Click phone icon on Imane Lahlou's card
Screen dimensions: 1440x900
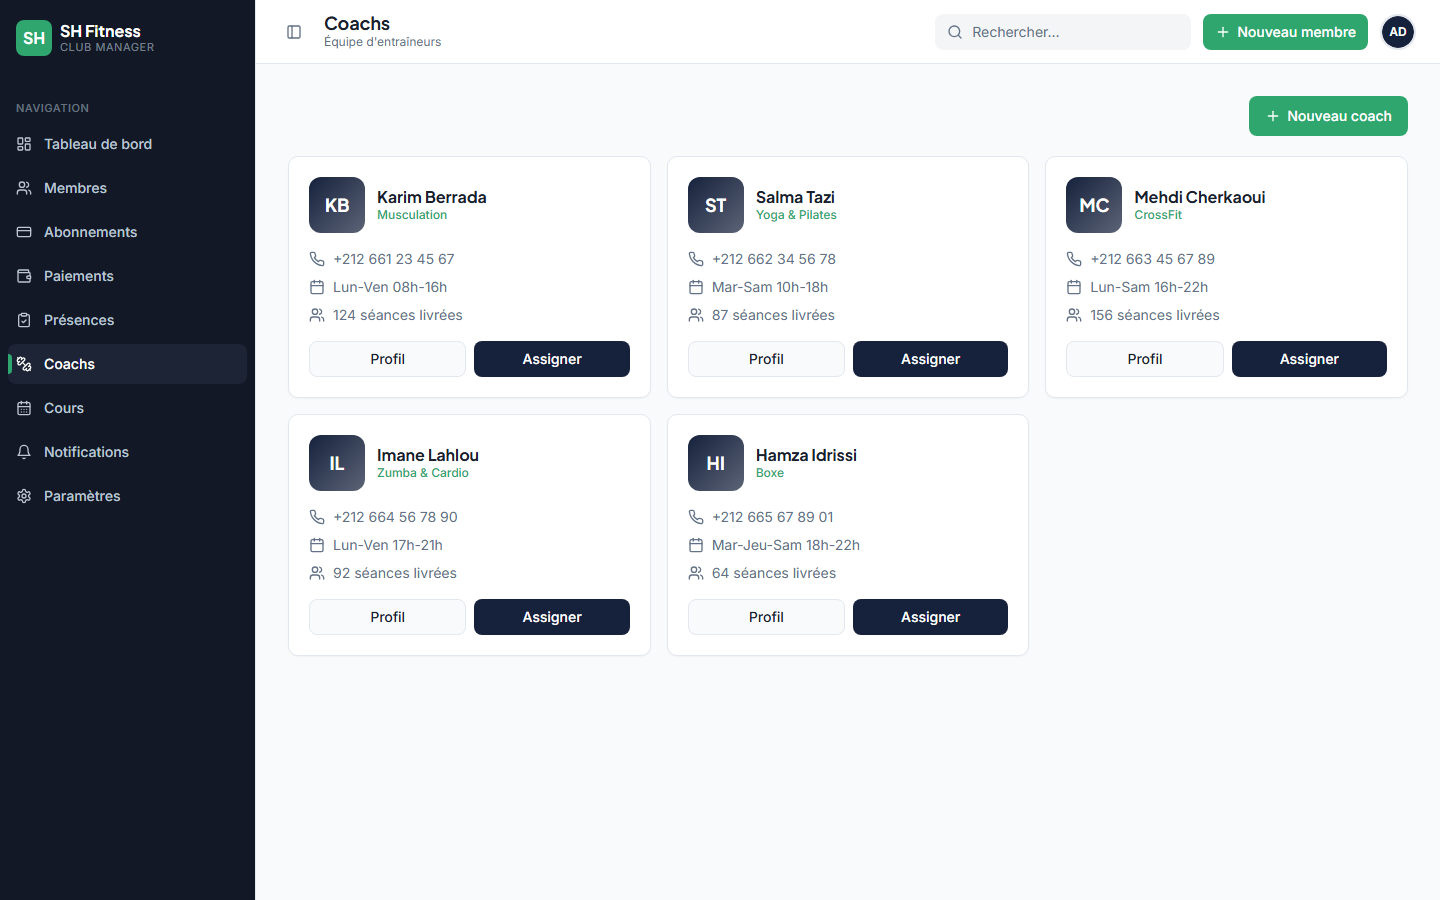(x=317, y=517)
